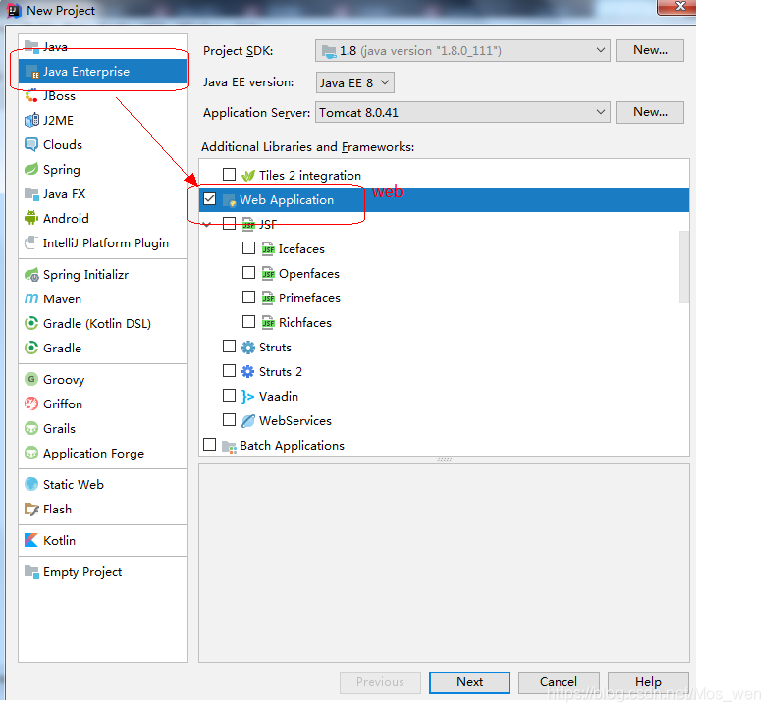The height and width of the screenshot is (712, 770).
Task: Enable the JSF checkbox
Action: pos(229,224)
